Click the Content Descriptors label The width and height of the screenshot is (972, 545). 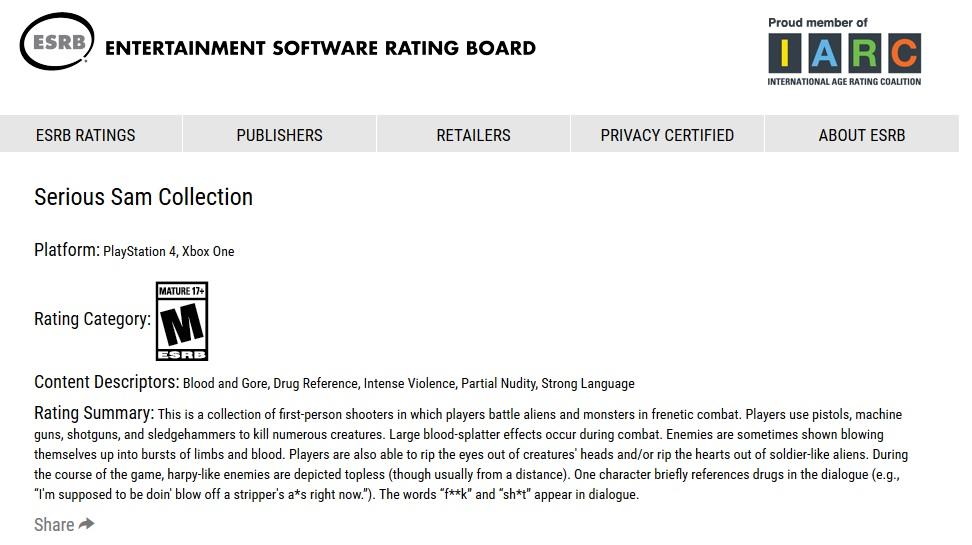click(107, 382)
